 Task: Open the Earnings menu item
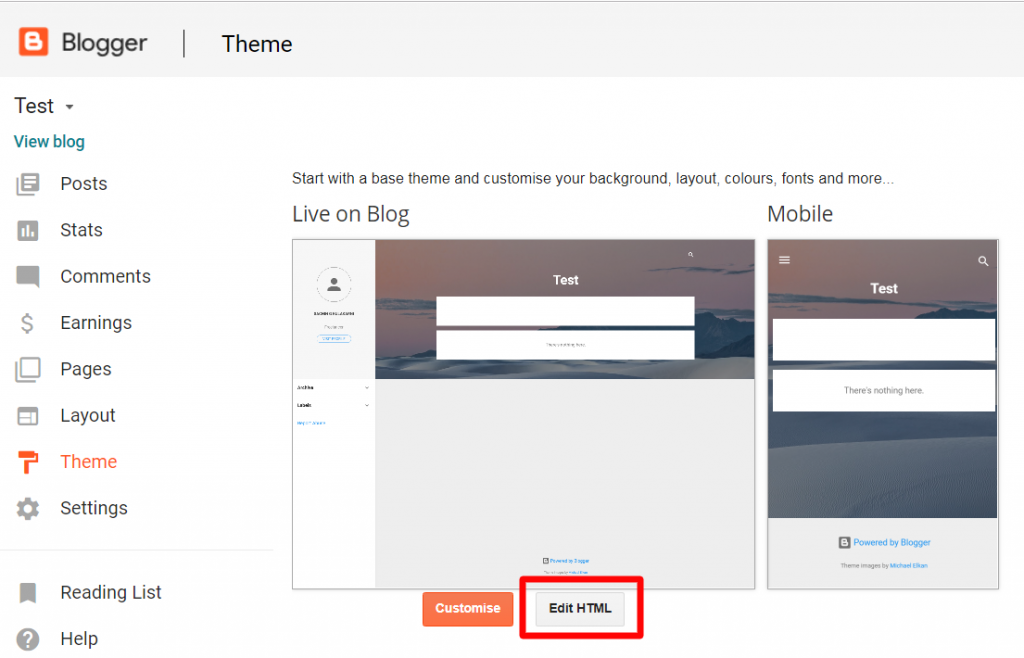[96, 323]
